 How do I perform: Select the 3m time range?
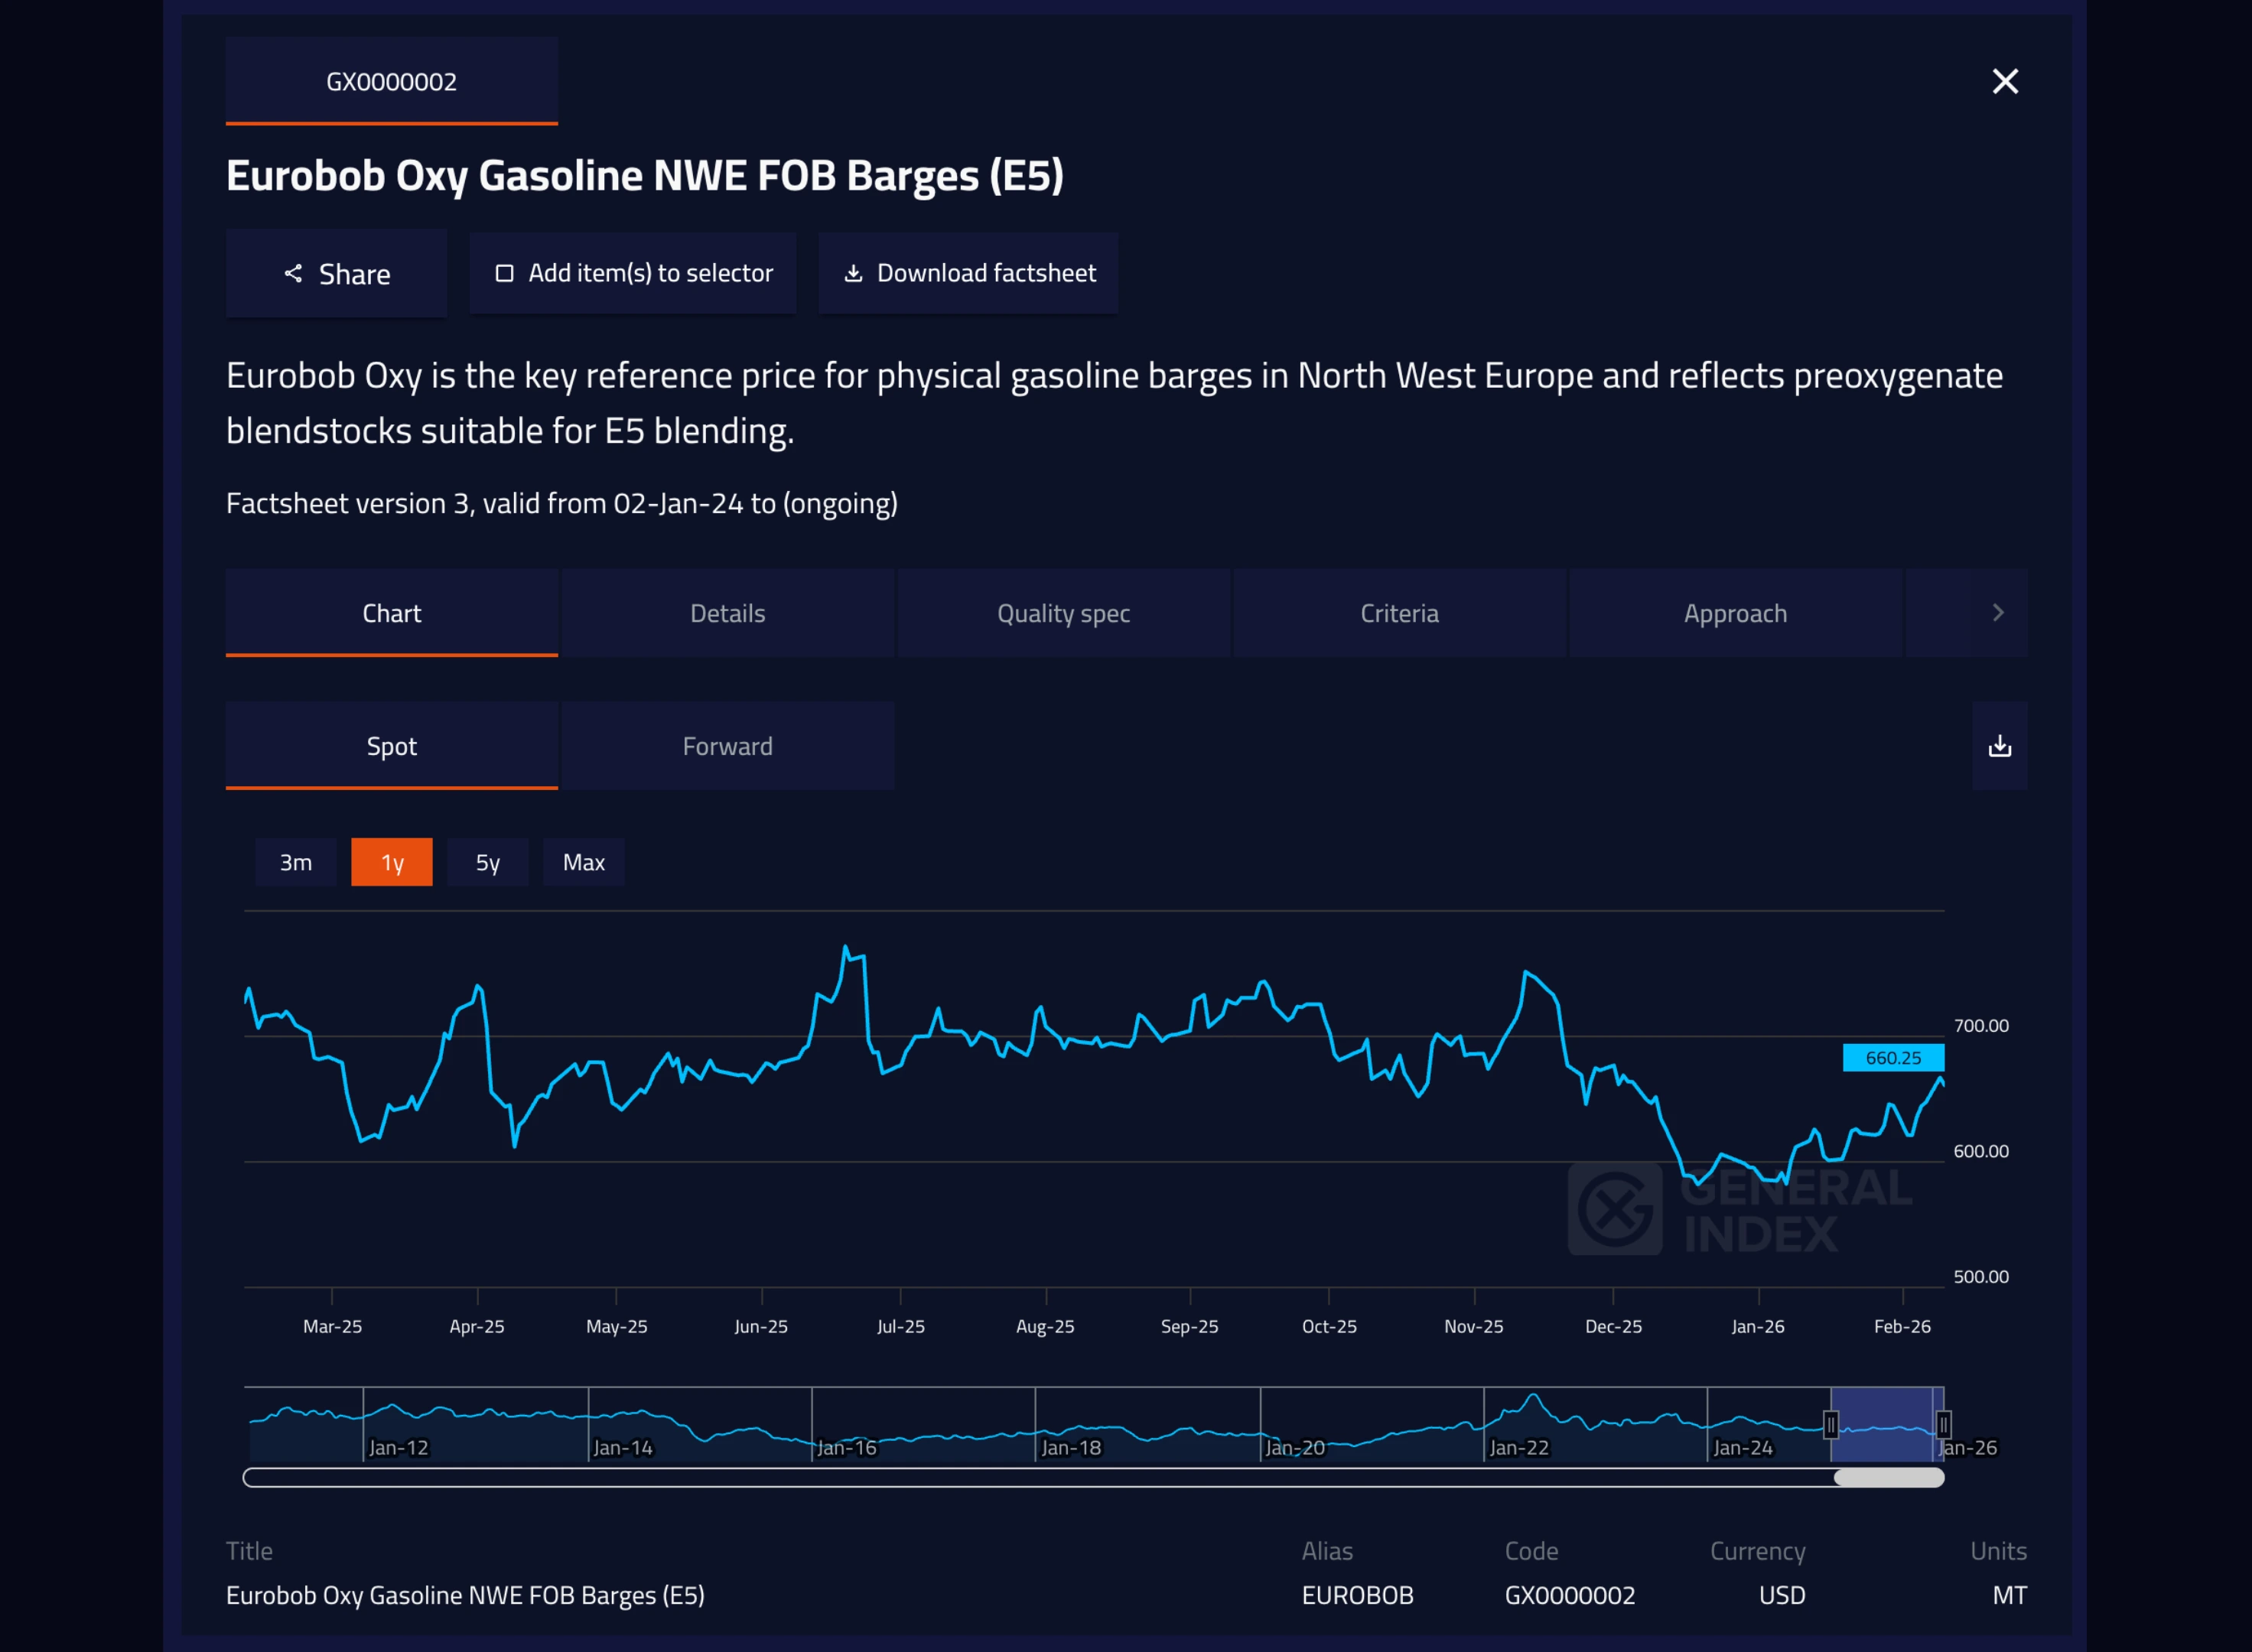point(296,862)
